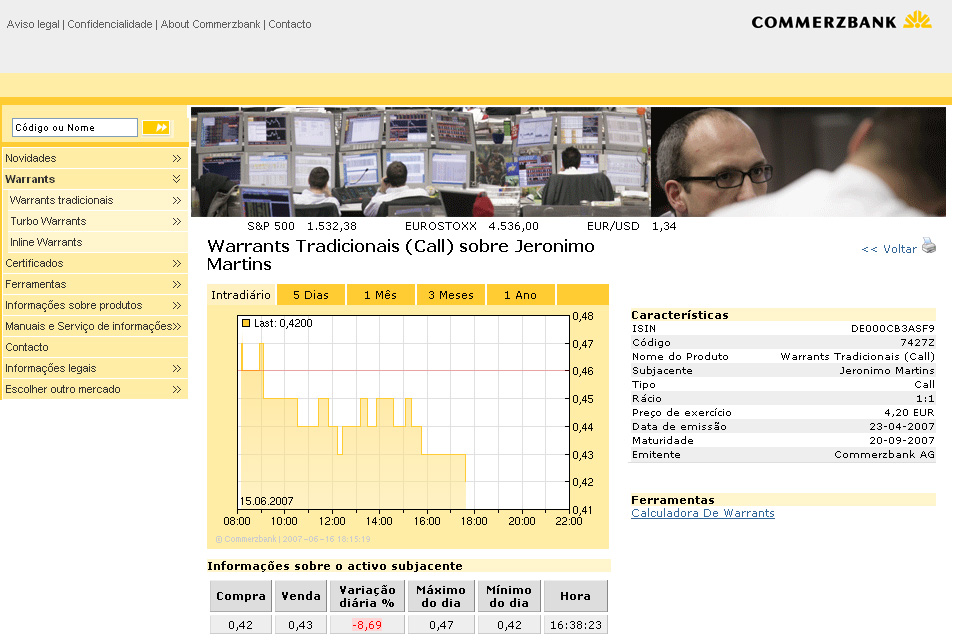Image resolution: width=953 pixels, height=644 pixels.
Task: Switch to the 3 Meses chart tab
Action: (450, 295)
